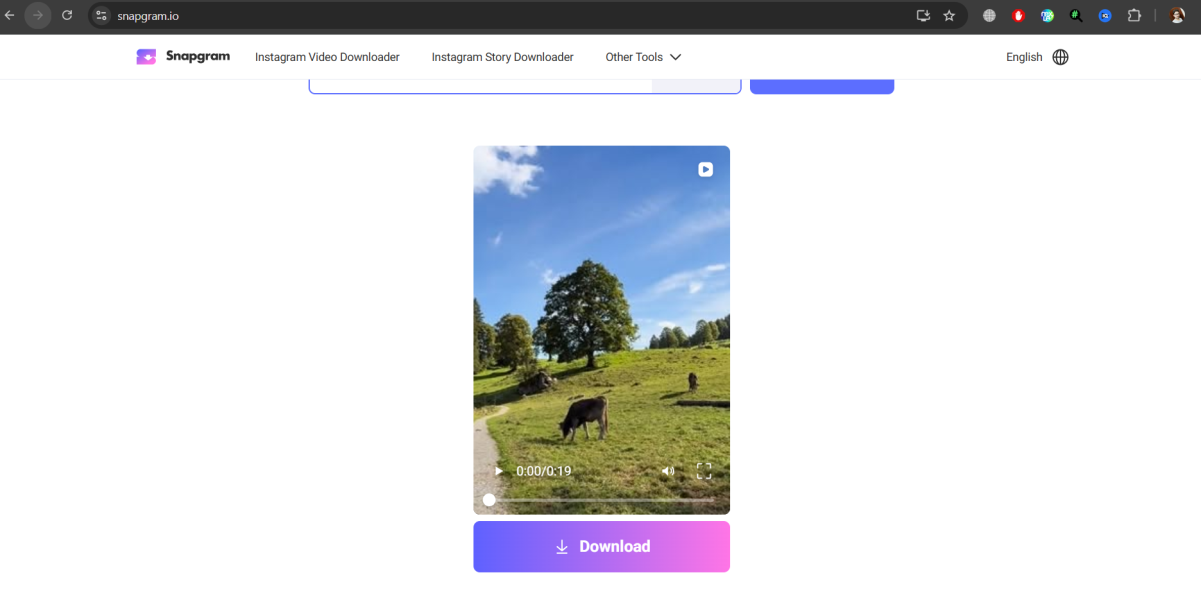Open Instagram Story Downloader
The width and height of the screenshot is (1201, 616).
[x=502, y=57]
